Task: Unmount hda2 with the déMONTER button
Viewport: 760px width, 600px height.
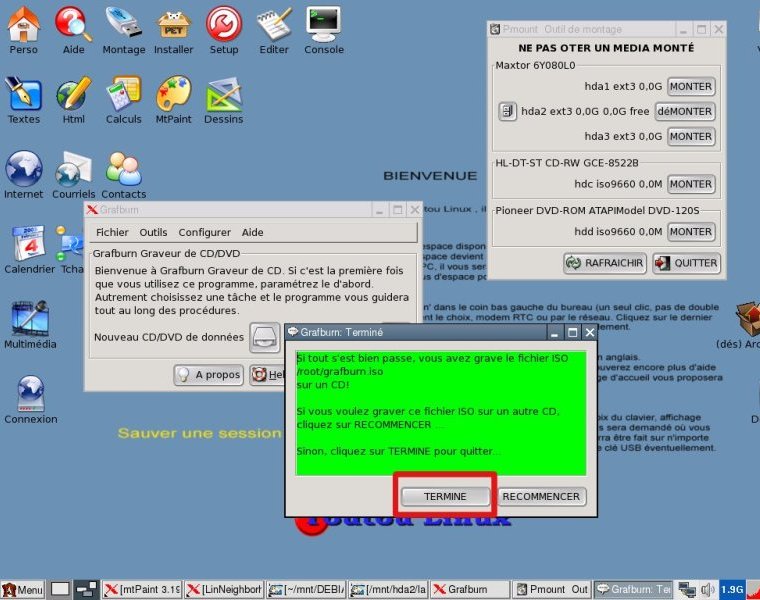Action: click(685, 111)
